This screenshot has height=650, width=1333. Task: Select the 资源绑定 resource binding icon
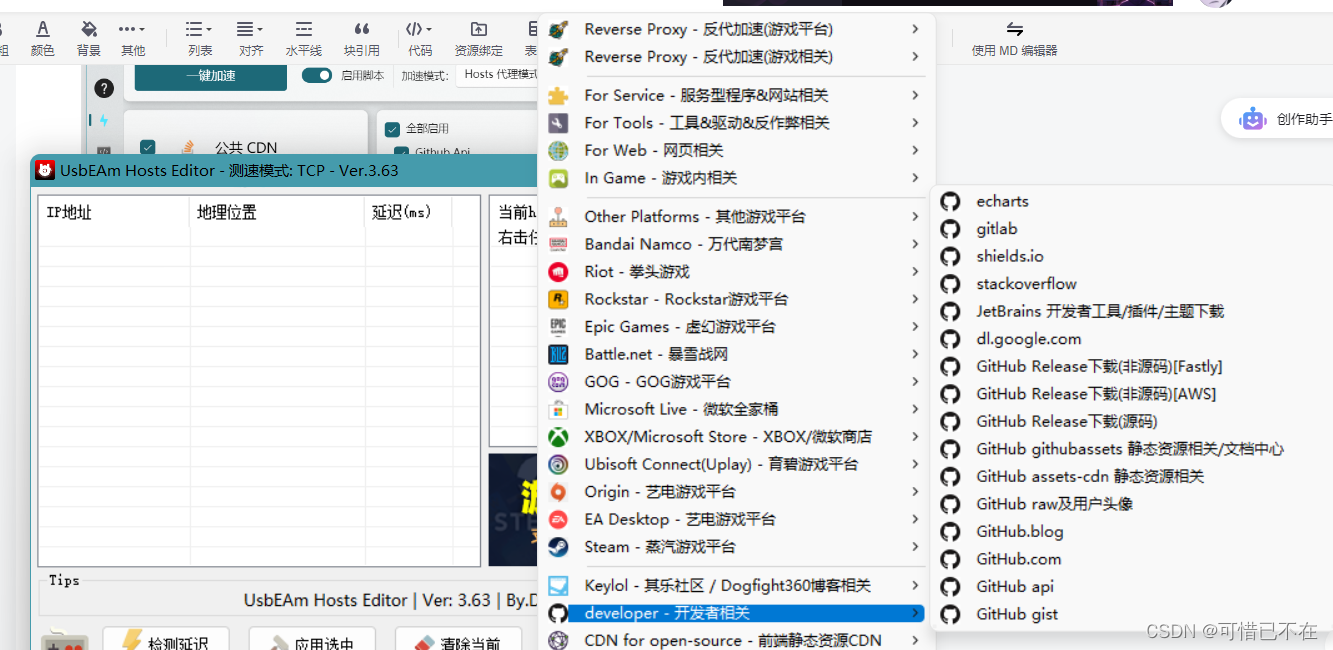point(478,30)
